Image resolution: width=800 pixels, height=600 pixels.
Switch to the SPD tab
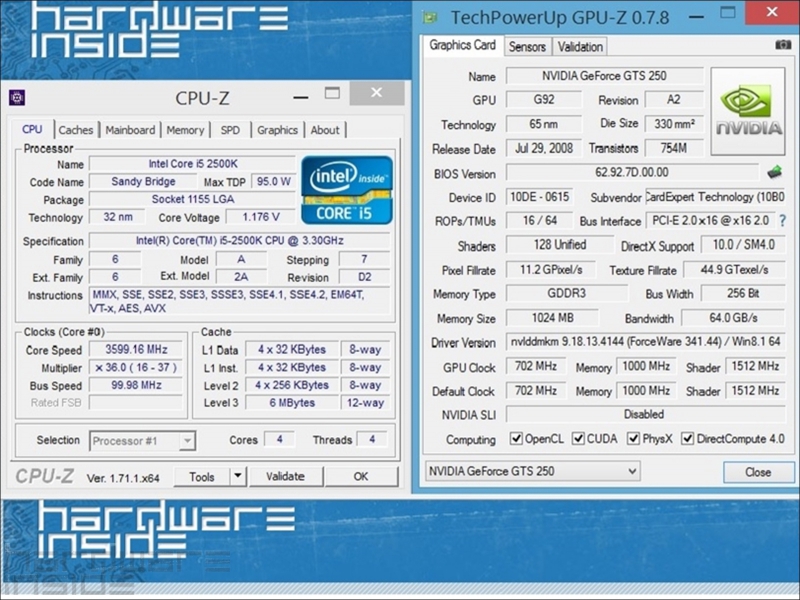pyautogui.click(x=230, y=130)
